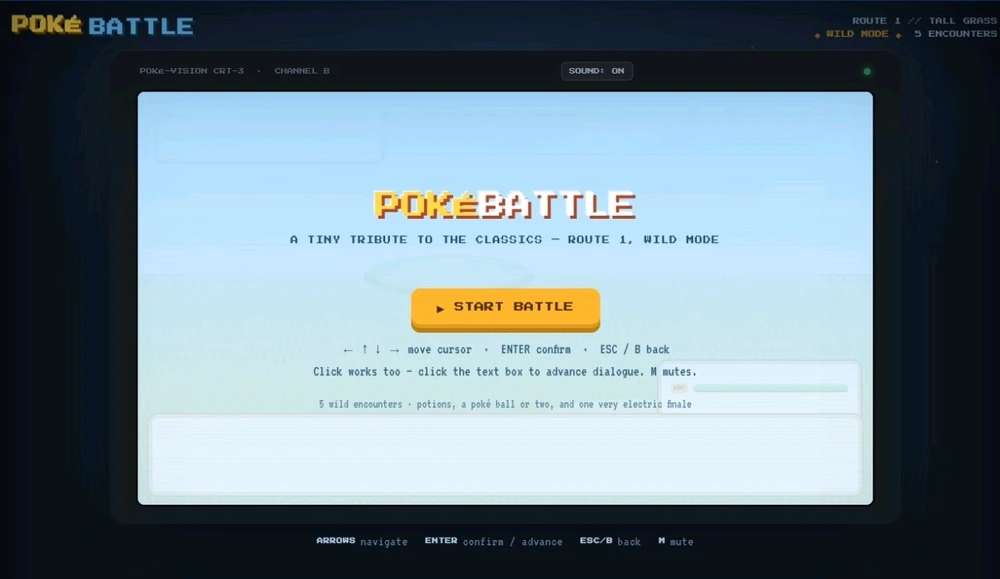This screenshot has width=1000, height=579.
Task: Click the "ENTER confirm" hint on title screen
Action: point(536,349)
